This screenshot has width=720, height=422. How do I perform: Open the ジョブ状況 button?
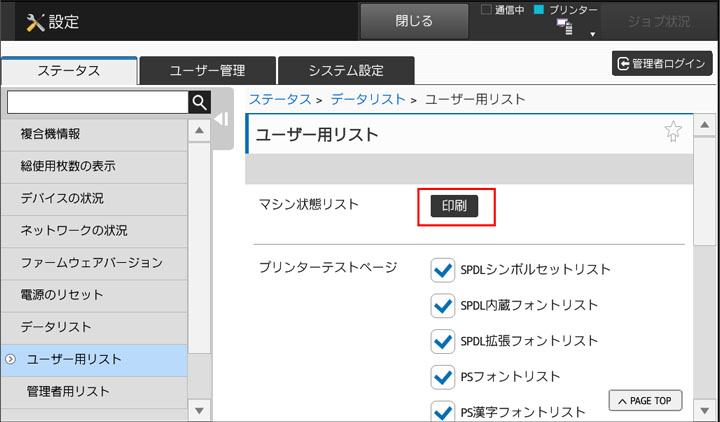(x=659, y=22)
